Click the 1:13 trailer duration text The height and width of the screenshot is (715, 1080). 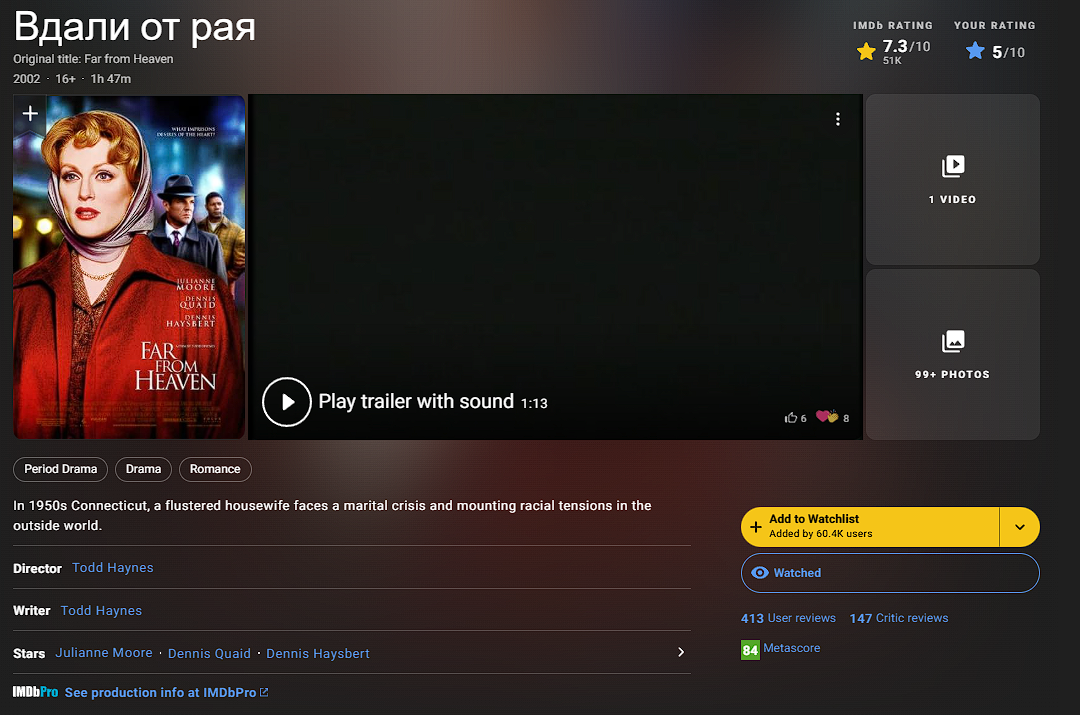534,404
